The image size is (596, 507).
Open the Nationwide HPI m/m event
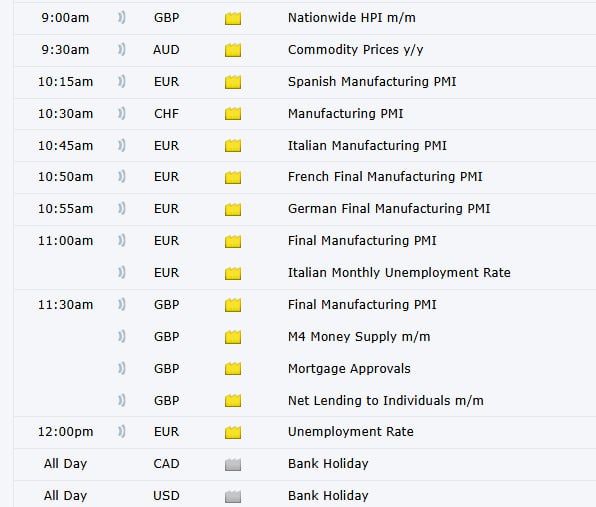[352, 18]
